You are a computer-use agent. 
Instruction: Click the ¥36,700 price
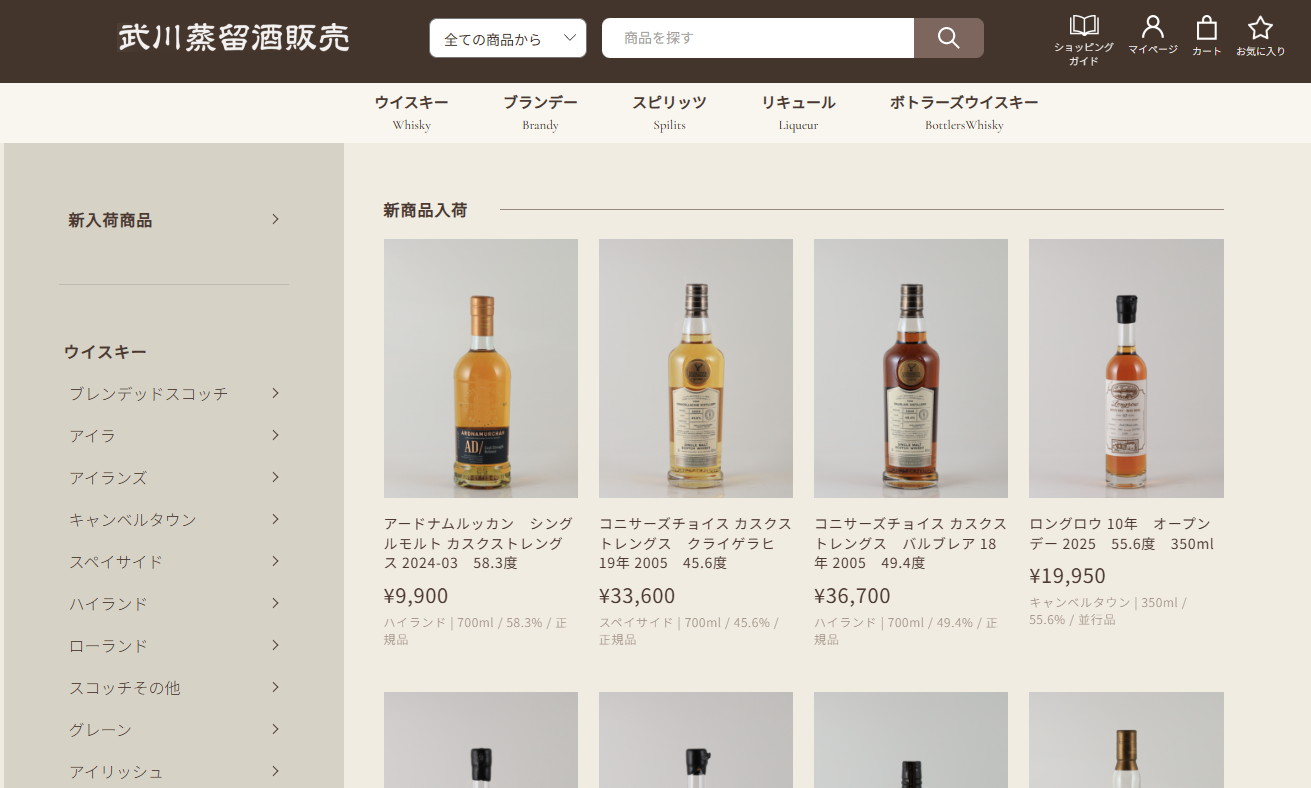[x=852, y=596]
